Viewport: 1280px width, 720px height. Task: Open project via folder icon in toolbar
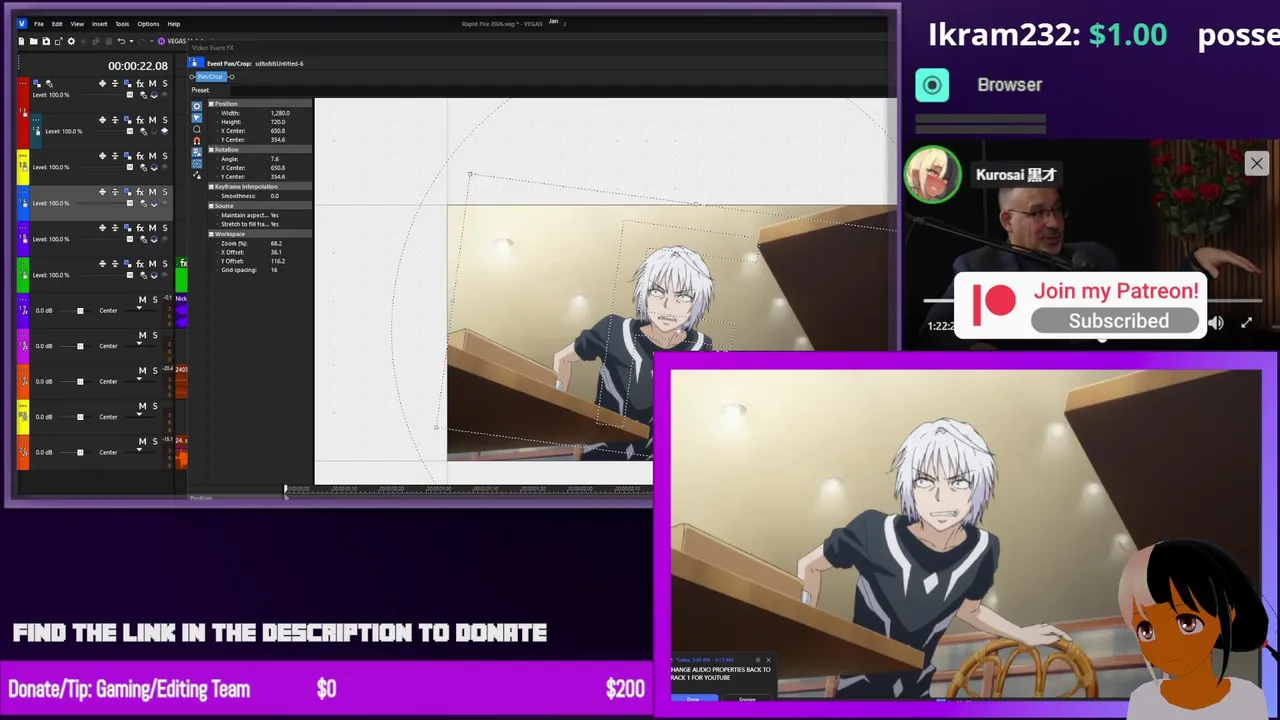pos(33,41)
